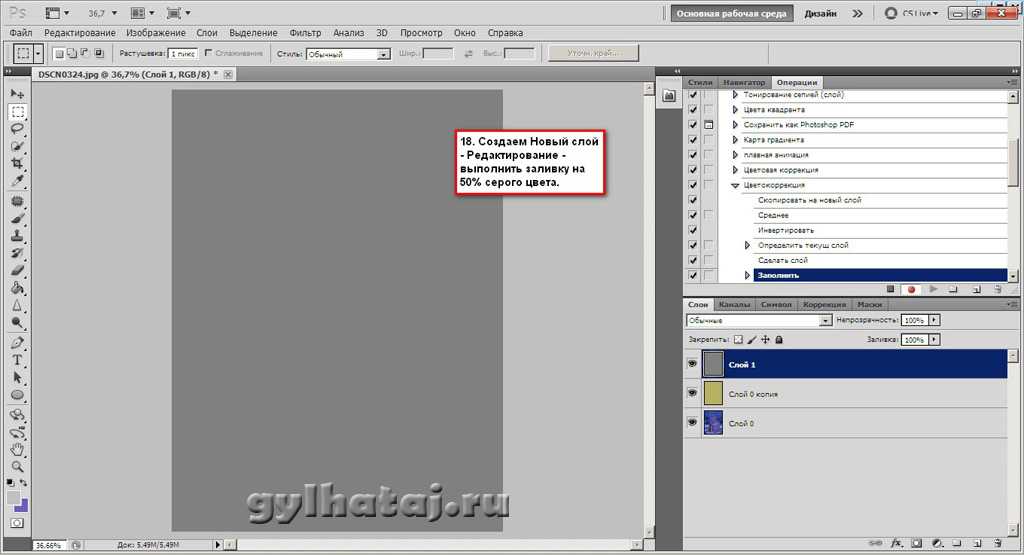Screen dimensions: 1024x555
Task: Open the Фильтр menu
Action: 304,33
